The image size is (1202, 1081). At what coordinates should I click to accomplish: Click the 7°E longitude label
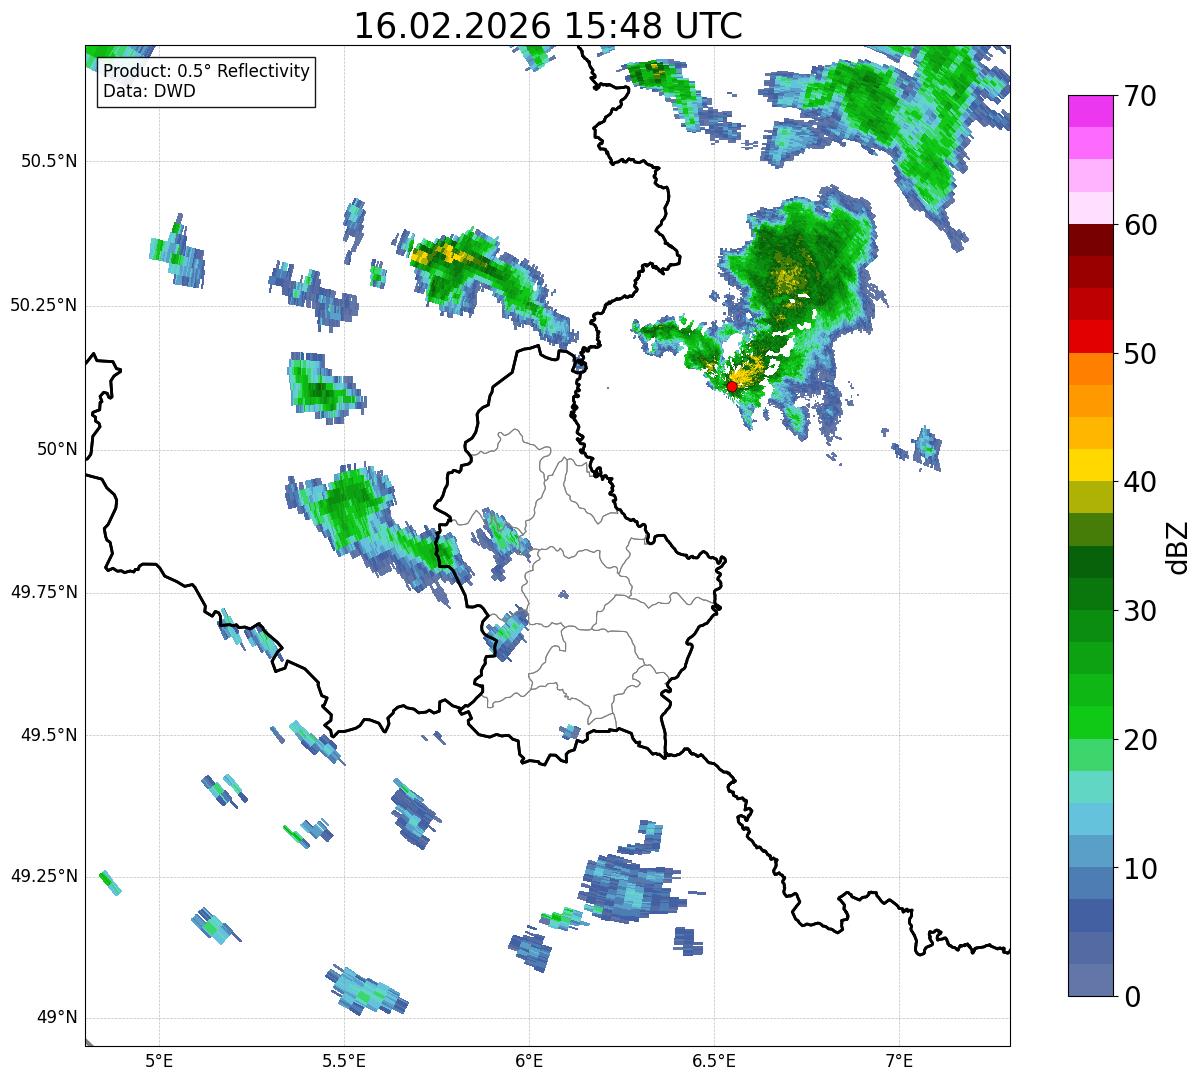coord(899,1060)
